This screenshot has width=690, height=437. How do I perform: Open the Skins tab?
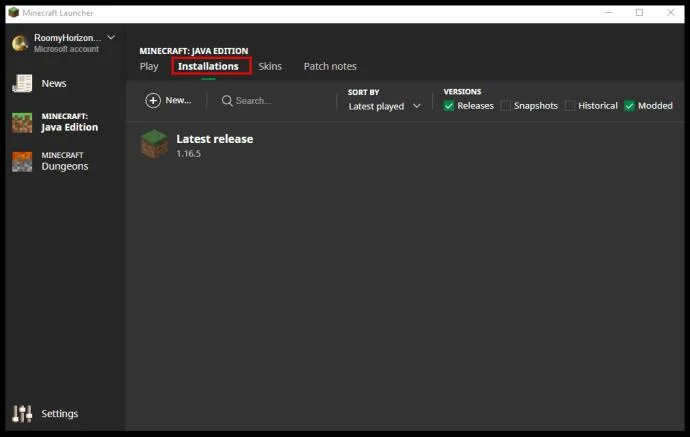270,66
